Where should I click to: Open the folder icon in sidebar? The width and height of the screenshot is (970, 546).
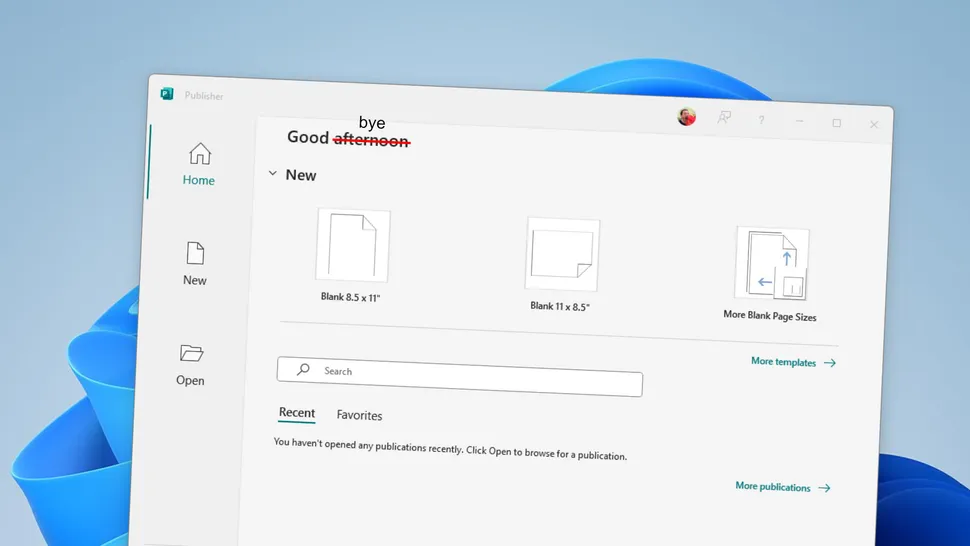click(x=192, y=353)
